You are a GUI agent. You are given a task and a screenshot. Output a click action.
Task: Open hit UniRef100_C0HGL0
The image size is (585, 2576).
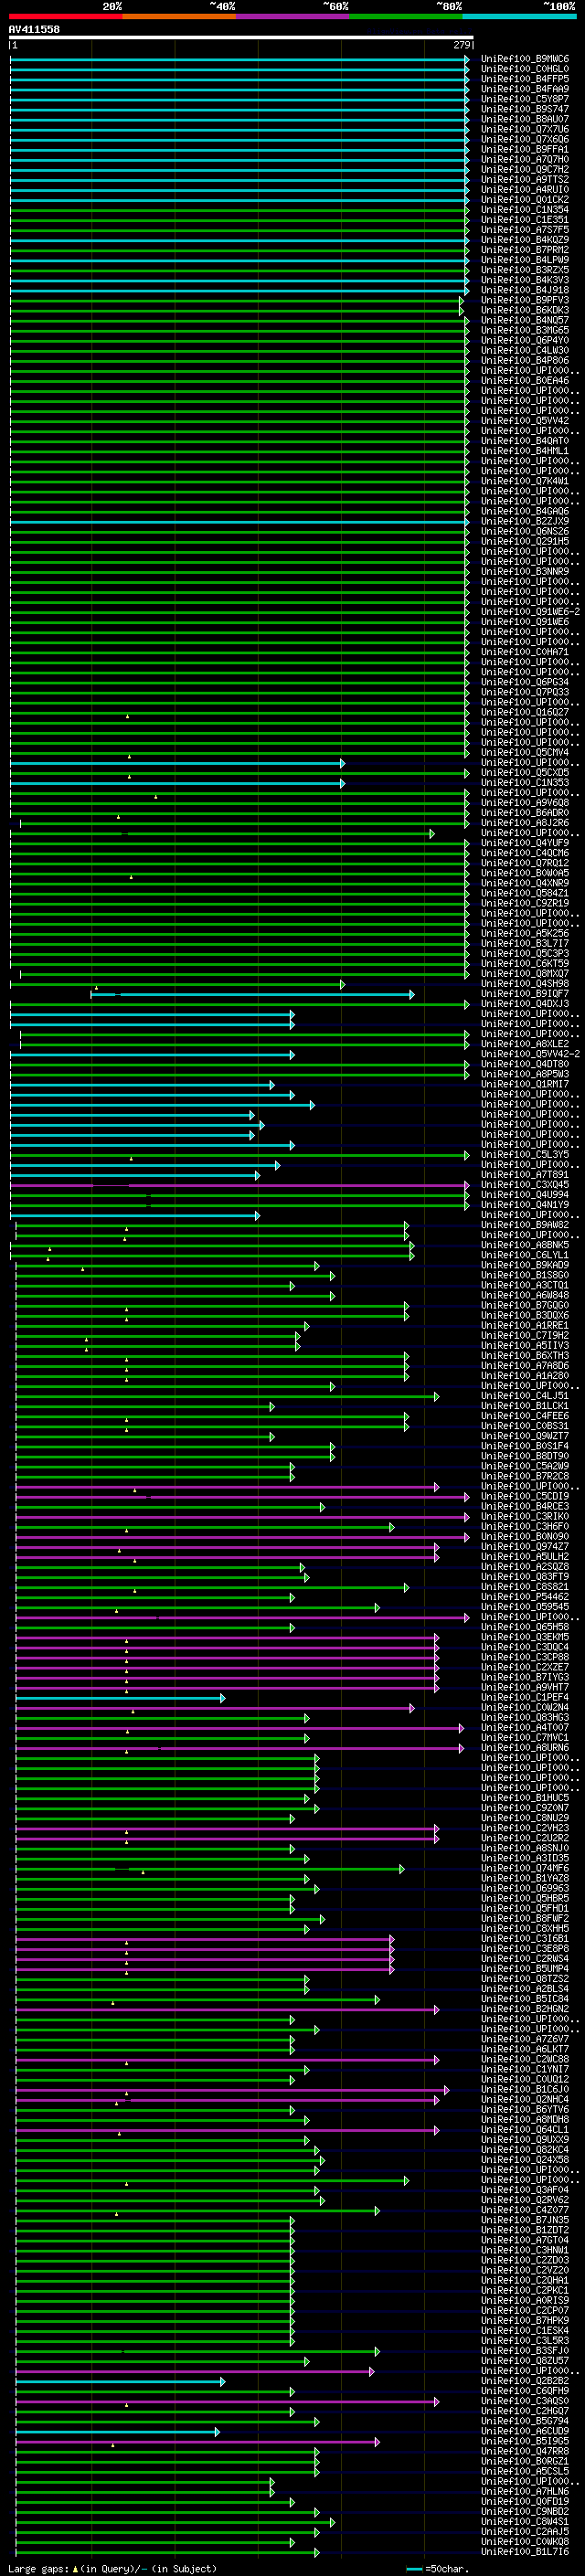(x=525, y=69)
